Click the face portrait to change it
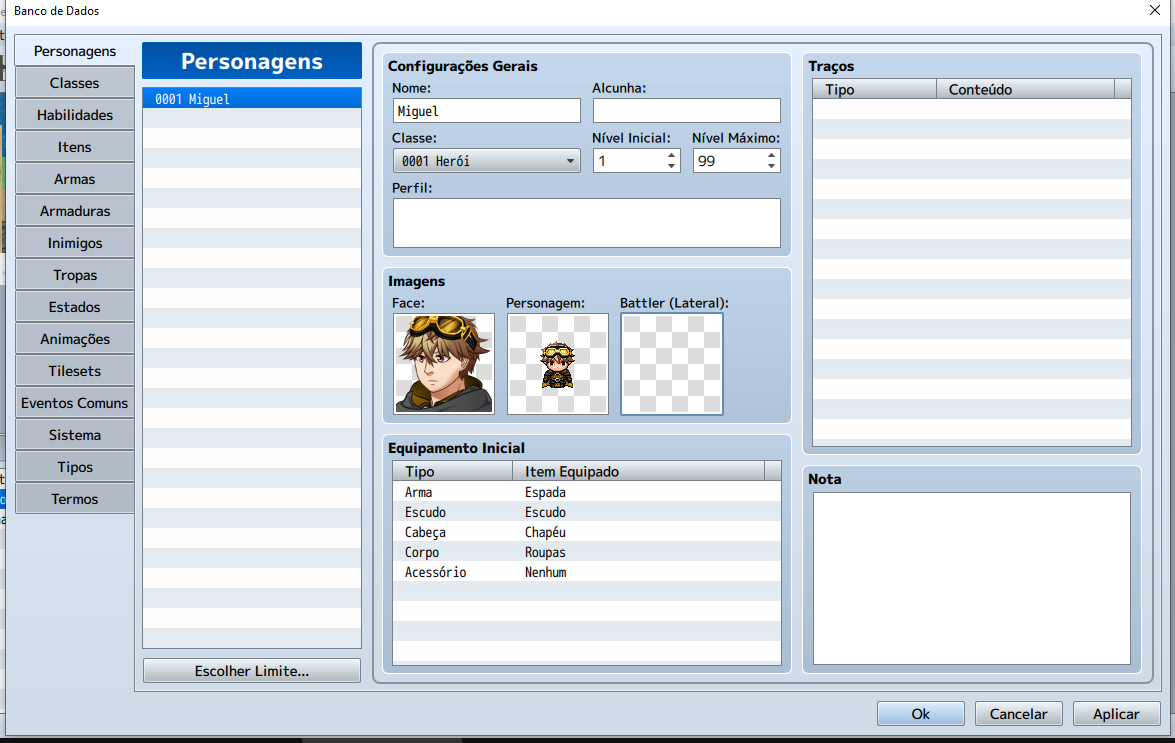1175x743 pixels. point(443,363)
